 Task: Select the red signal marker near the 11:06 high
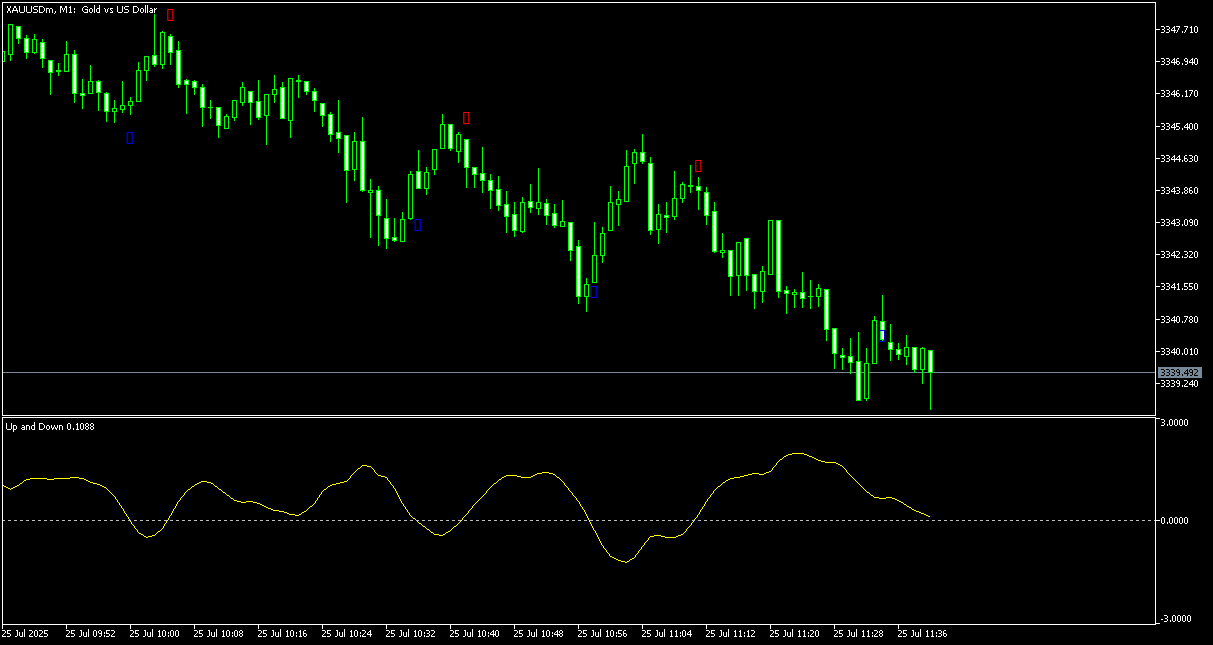[x=698, y=166]
